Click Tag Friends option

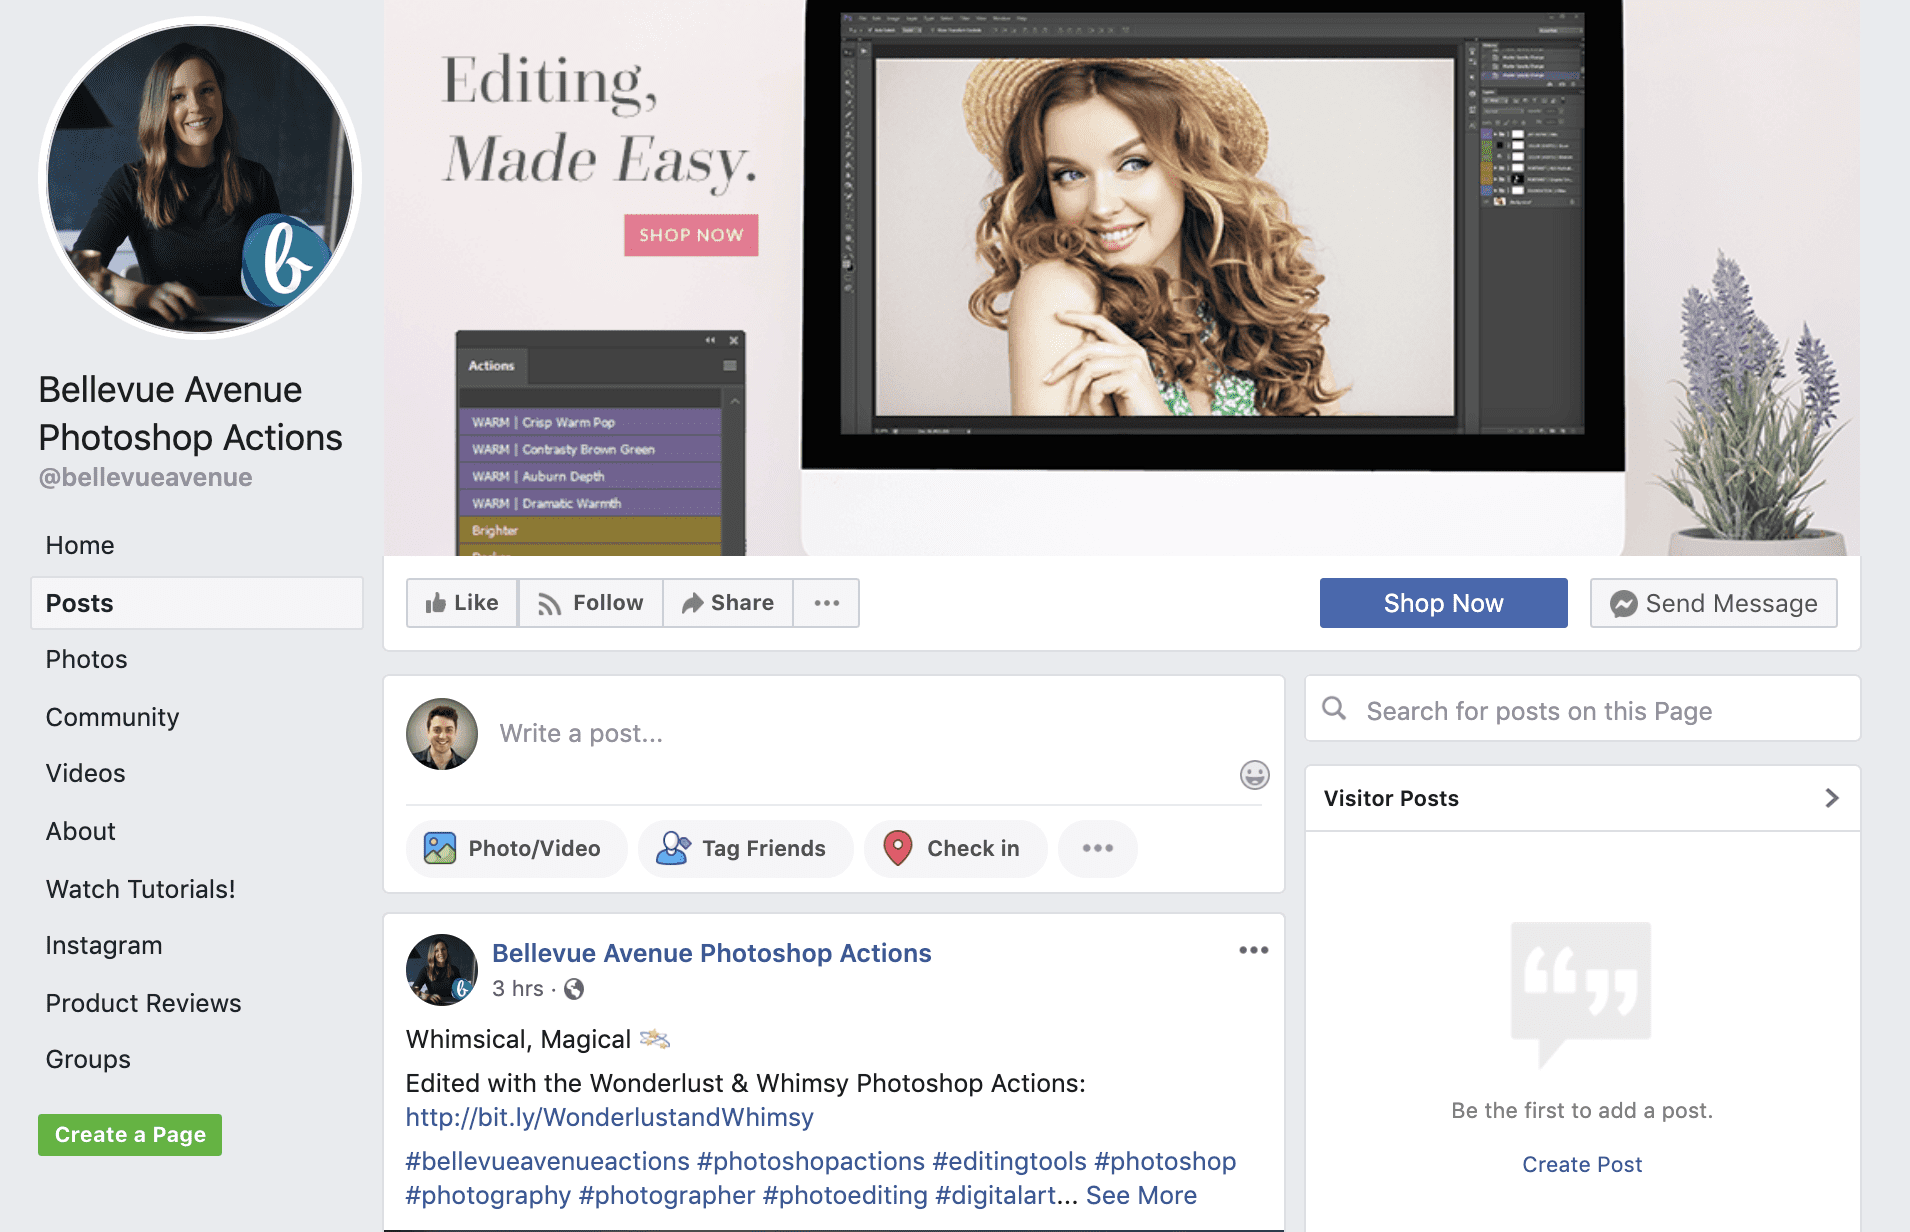(x=745, y=849)
